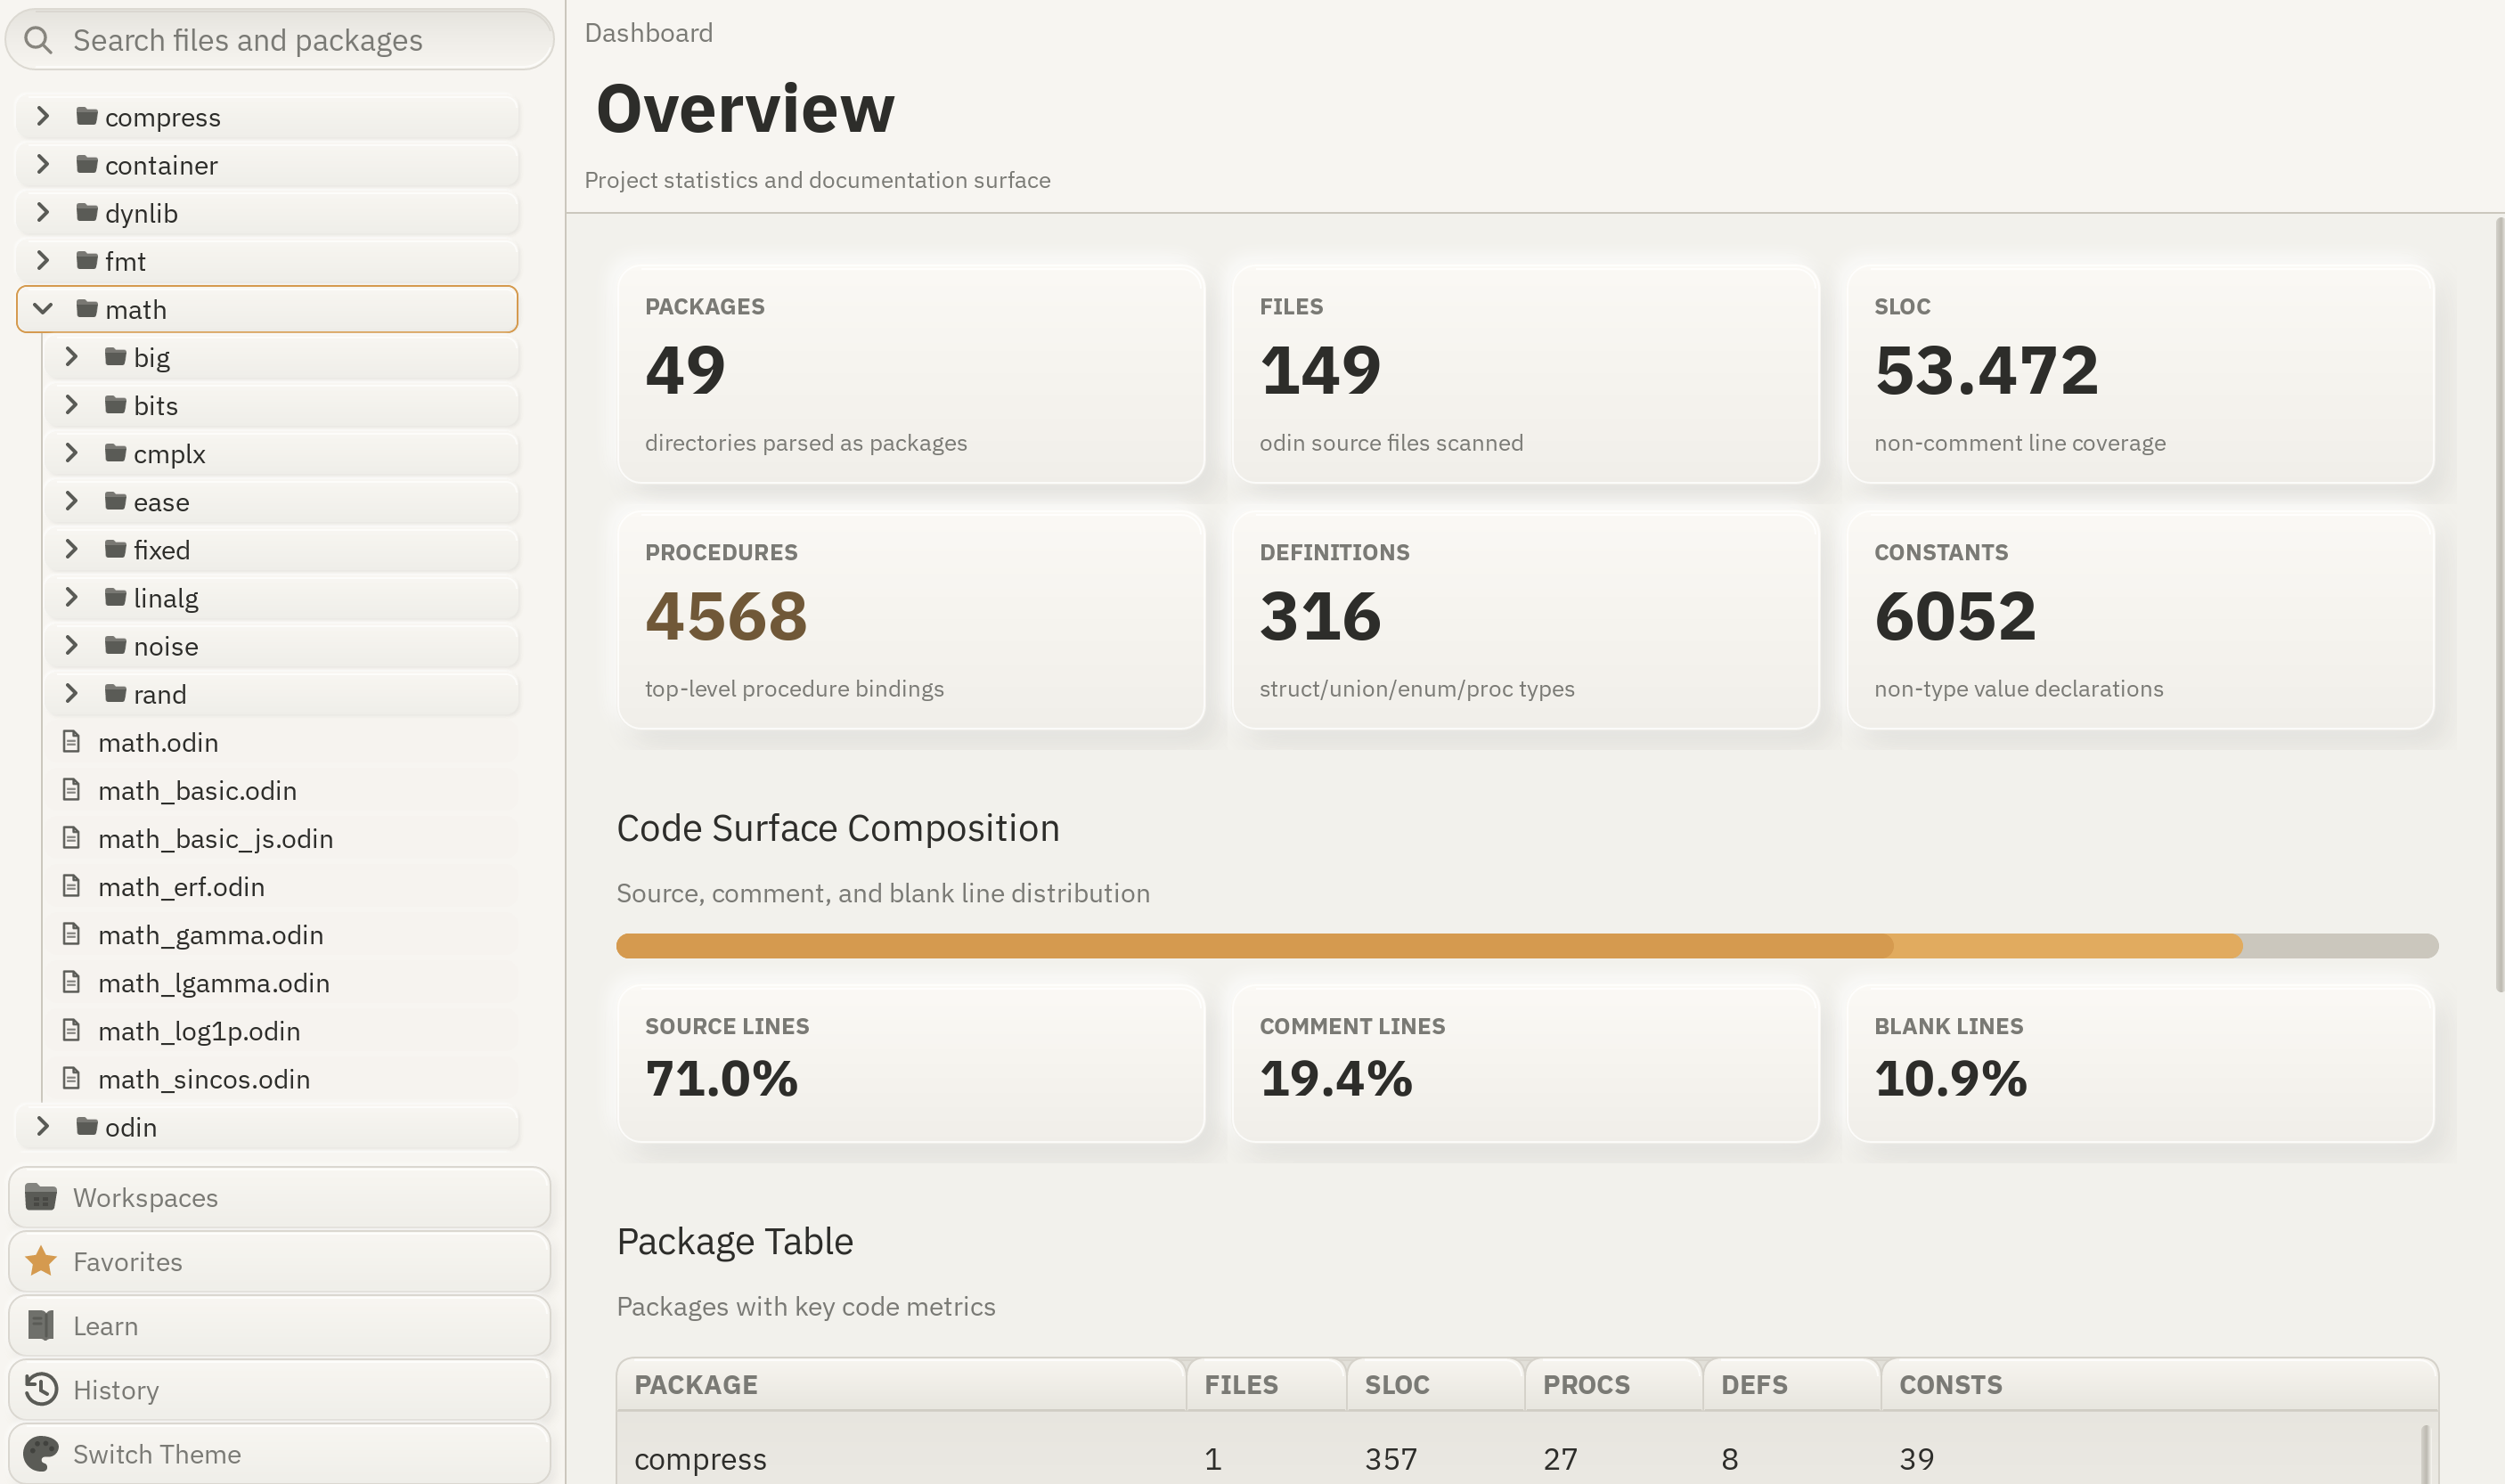The image size is (2505, 1484).
Task: Expand the rand subfolder chevron
Action: coord(71,693)
